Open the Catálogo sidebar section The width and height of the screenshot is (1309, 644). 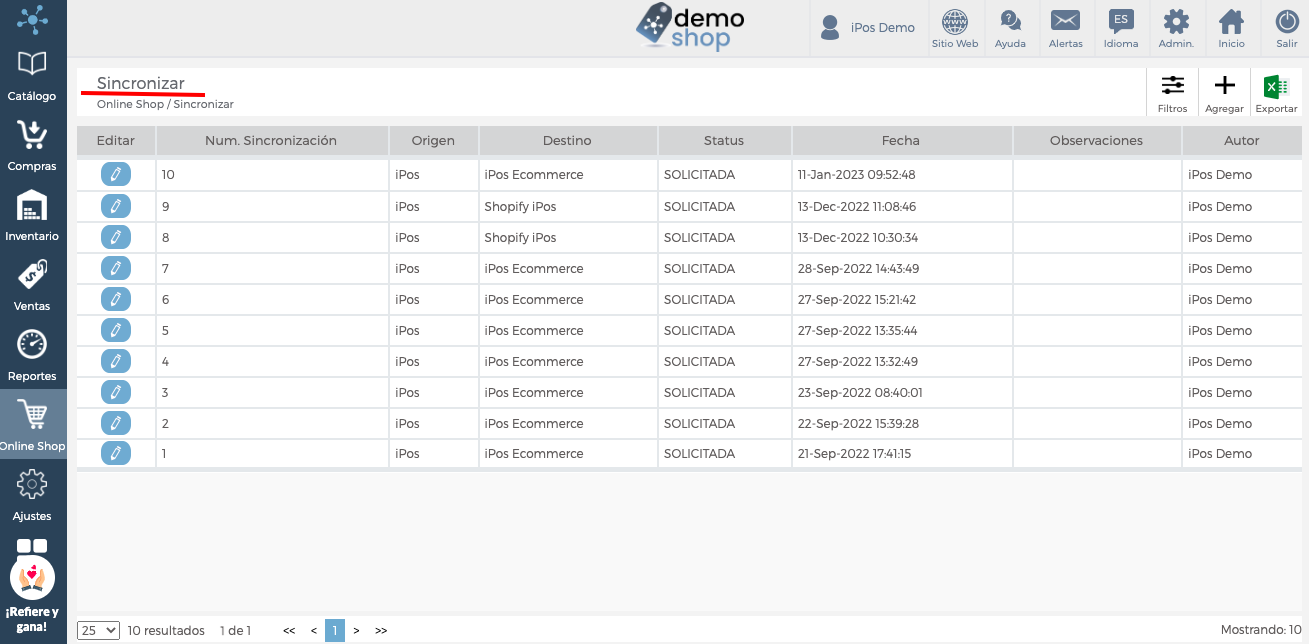point(32,75)
